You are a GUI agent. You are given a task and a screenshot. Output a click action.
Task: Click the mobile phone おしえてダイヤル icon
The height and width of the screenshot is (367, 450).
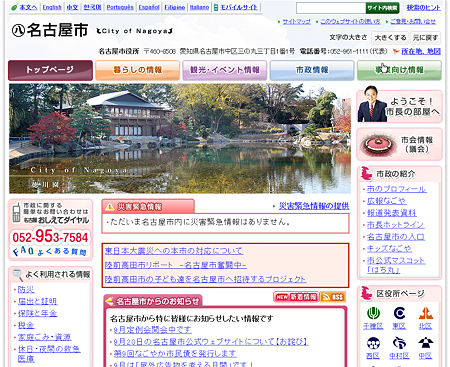16,213
